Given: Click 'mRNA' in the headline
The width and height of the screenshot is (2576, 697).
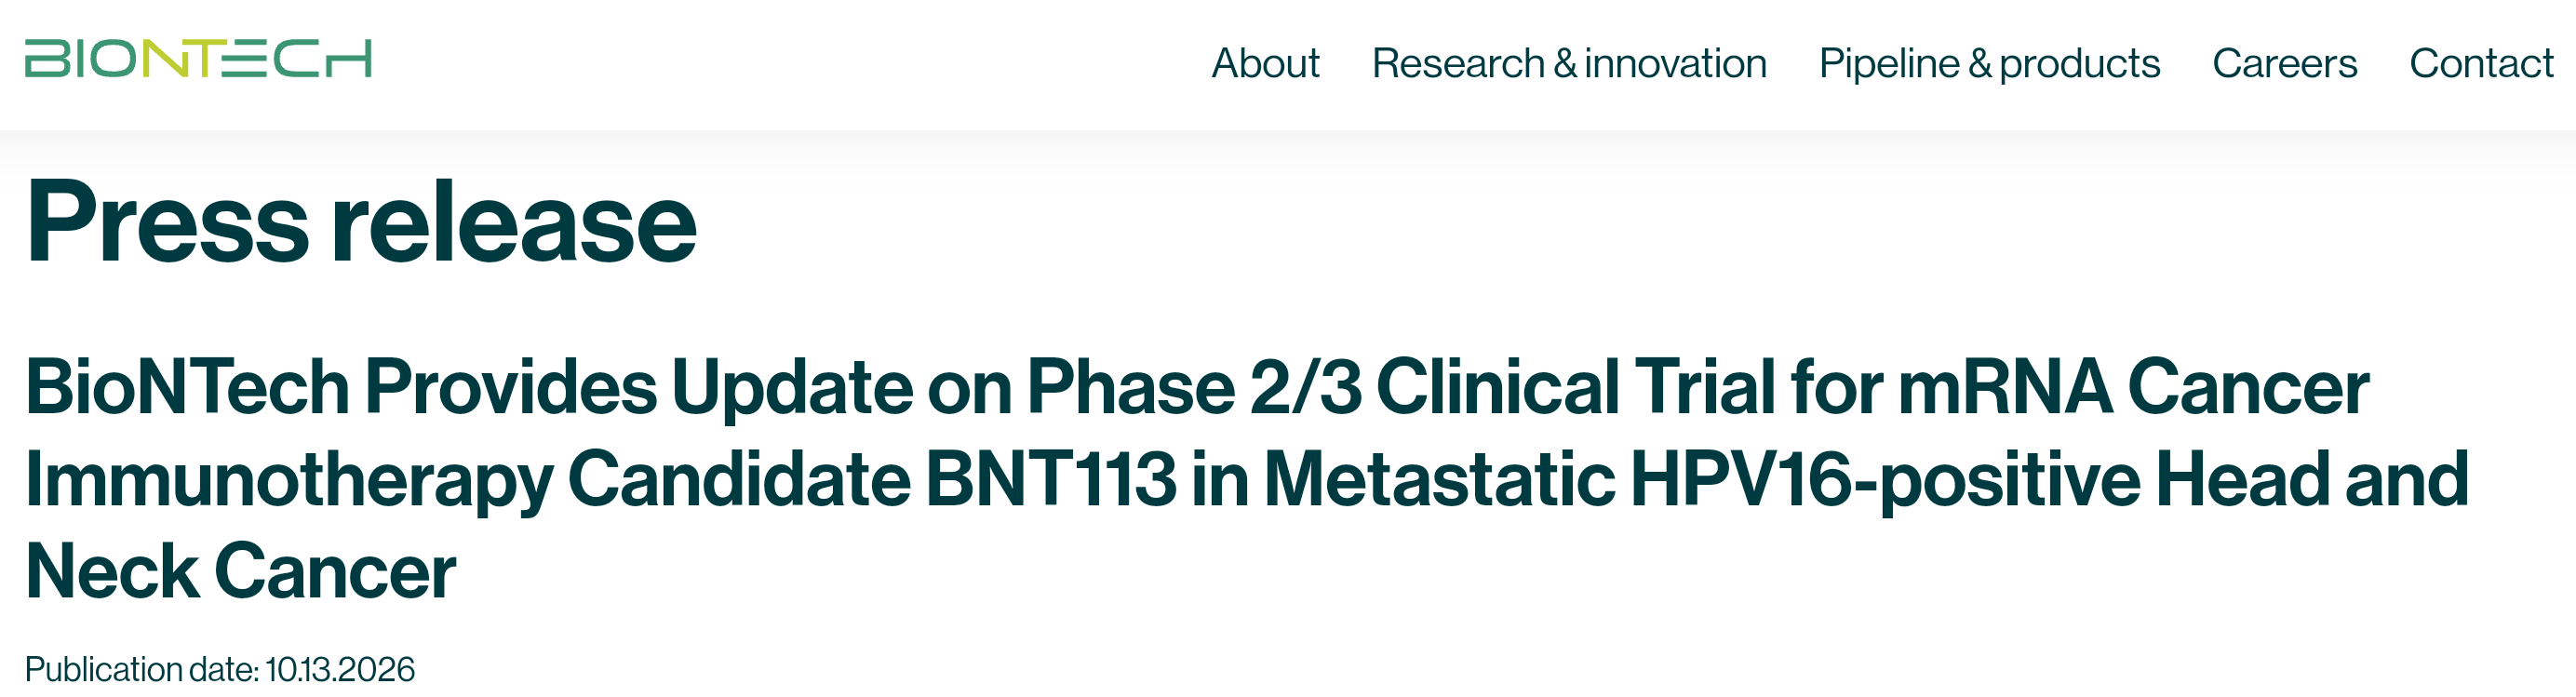Looking at the screenshot, I should coord(2004,387).
